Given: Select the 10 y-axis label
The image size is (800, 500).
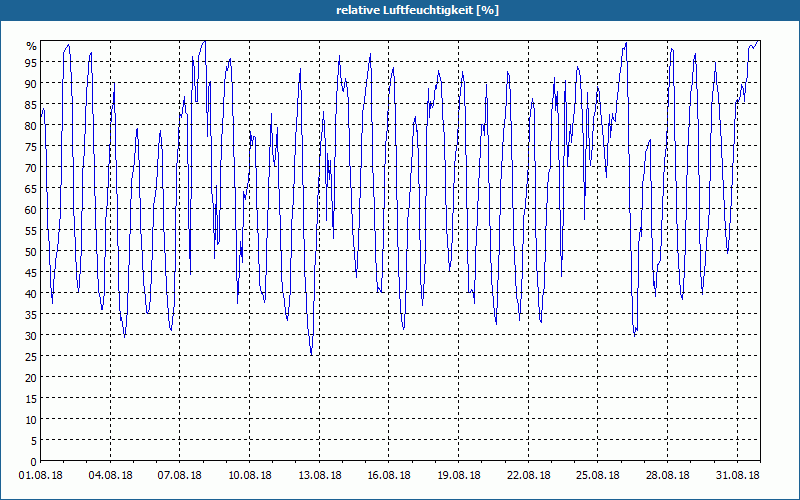Looking at the screenshot, I should pyautogui.click(x=31, y=420).
